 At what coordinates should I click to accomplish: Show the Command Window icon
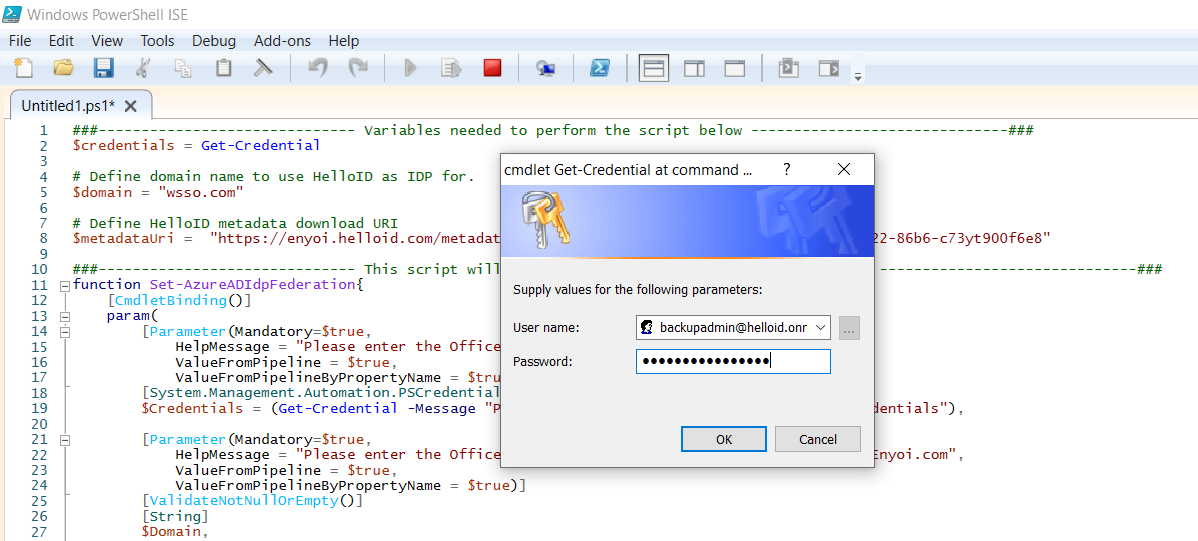coord(788,68)
